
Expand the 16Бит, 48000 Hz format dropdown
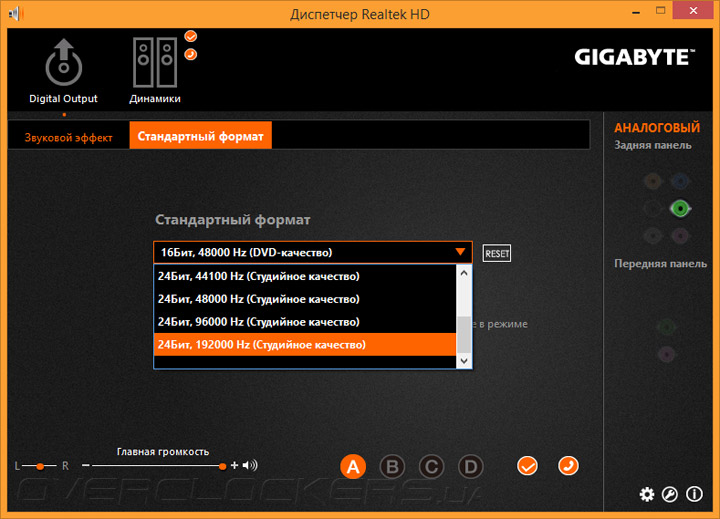pos(313,252)
